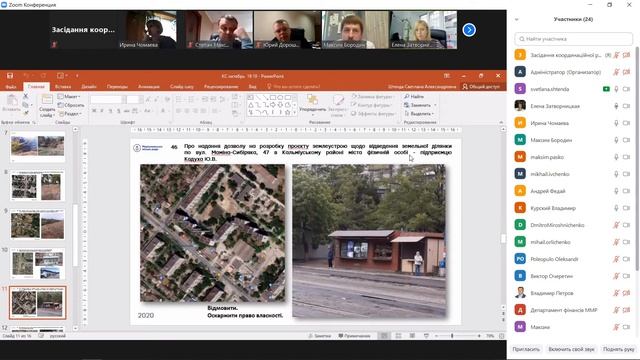
Task: Expand the shapes gallery dropdown arrow
Action: (295, 113)
